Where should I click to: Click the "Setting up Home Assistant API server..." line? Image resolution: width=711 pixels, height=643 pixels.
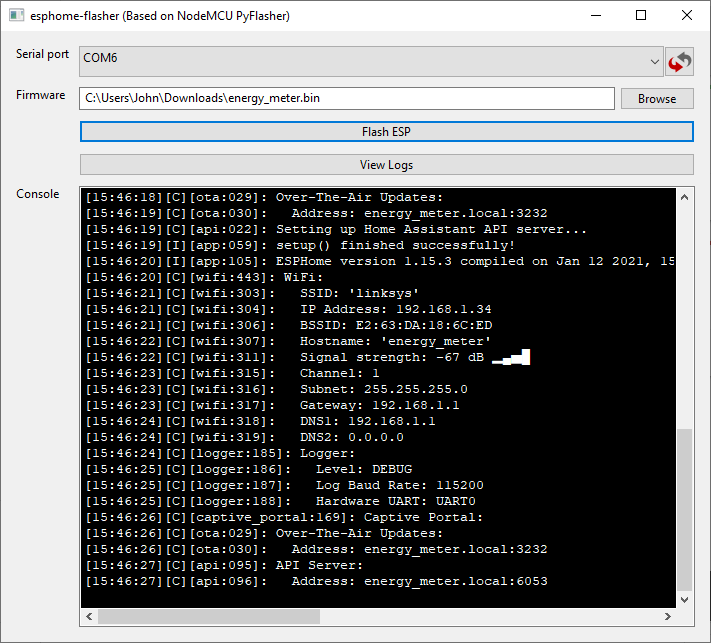coord(336,229)
